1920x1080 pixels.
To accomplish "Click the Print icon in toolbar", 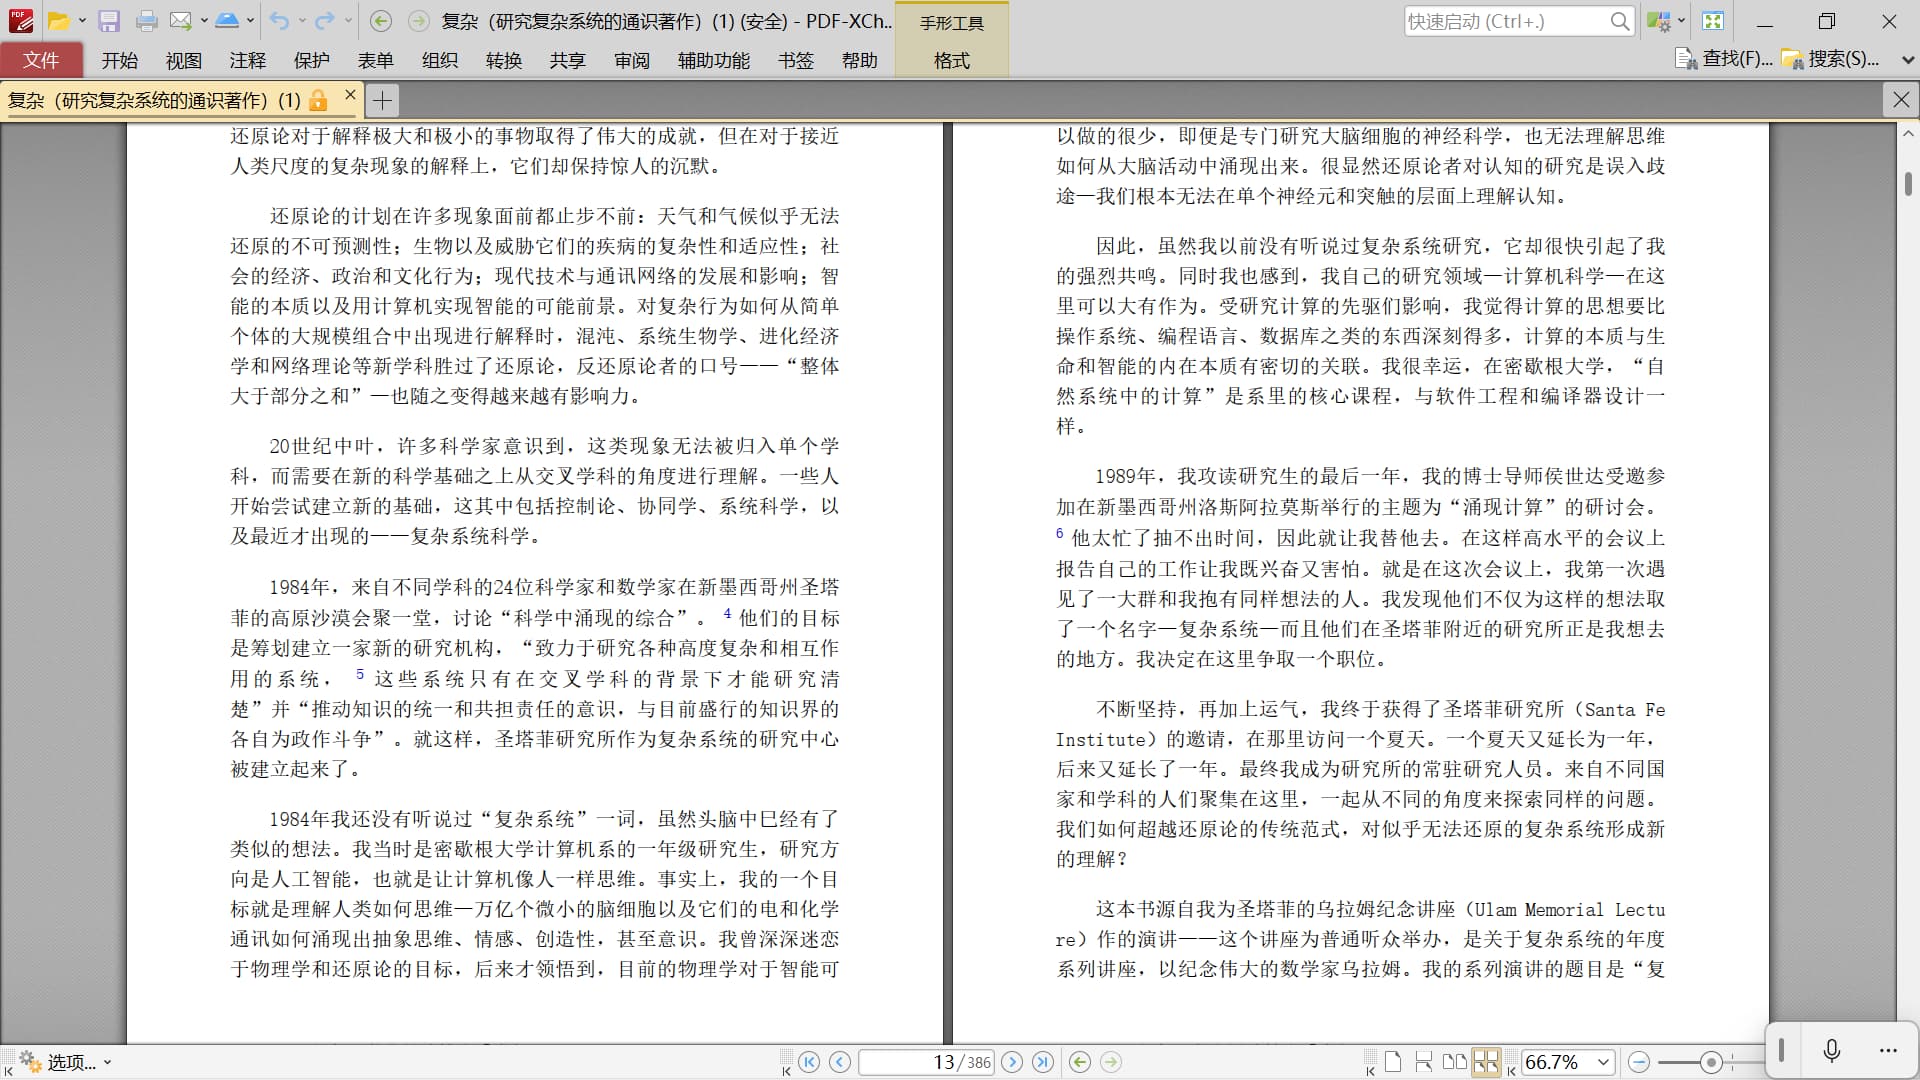I will pos(146,21).
